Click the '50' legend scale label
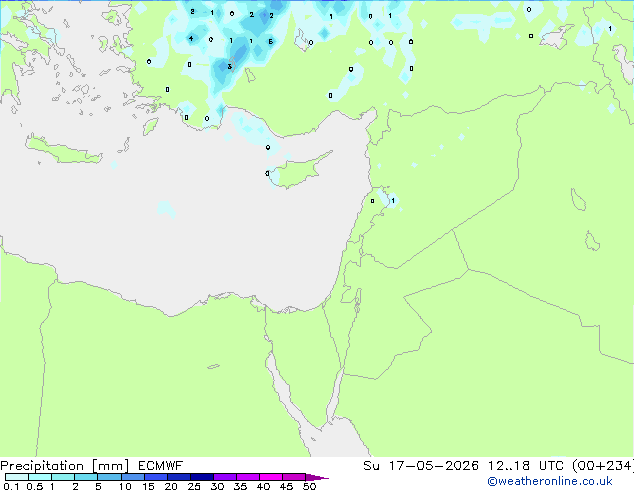The width and height of the screenshot is (634, 490). 309,486
